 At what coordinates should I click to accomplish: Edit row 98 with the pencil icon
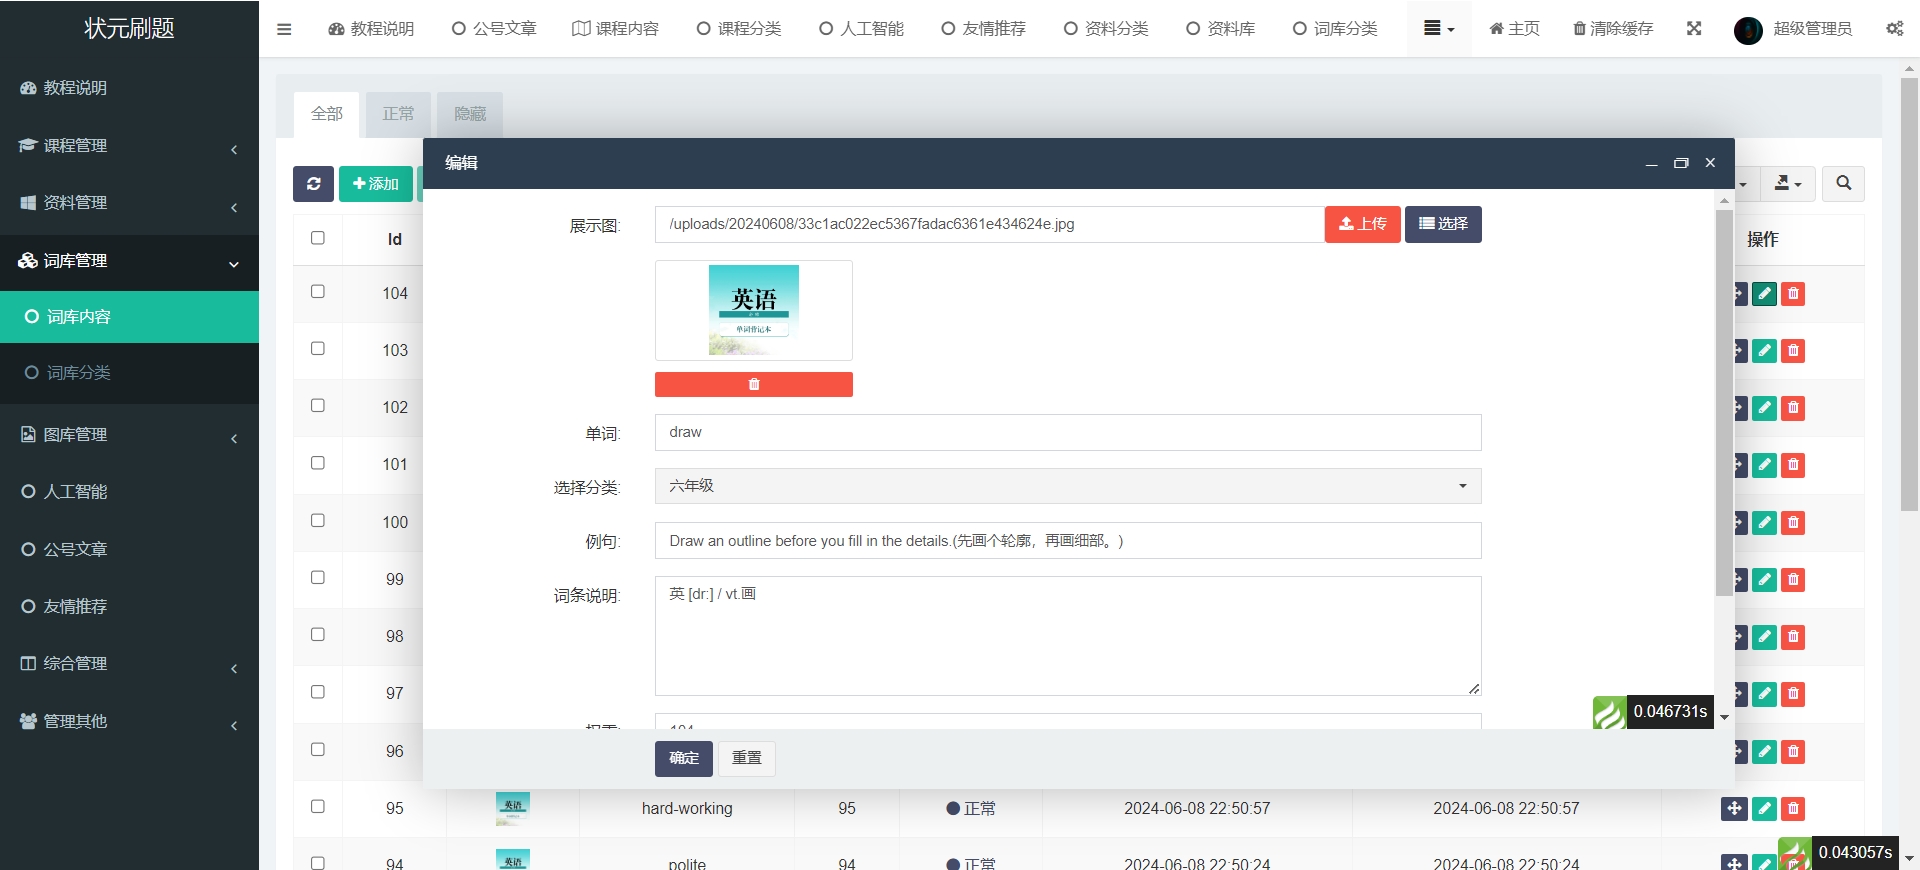[x=1765, y=637]
